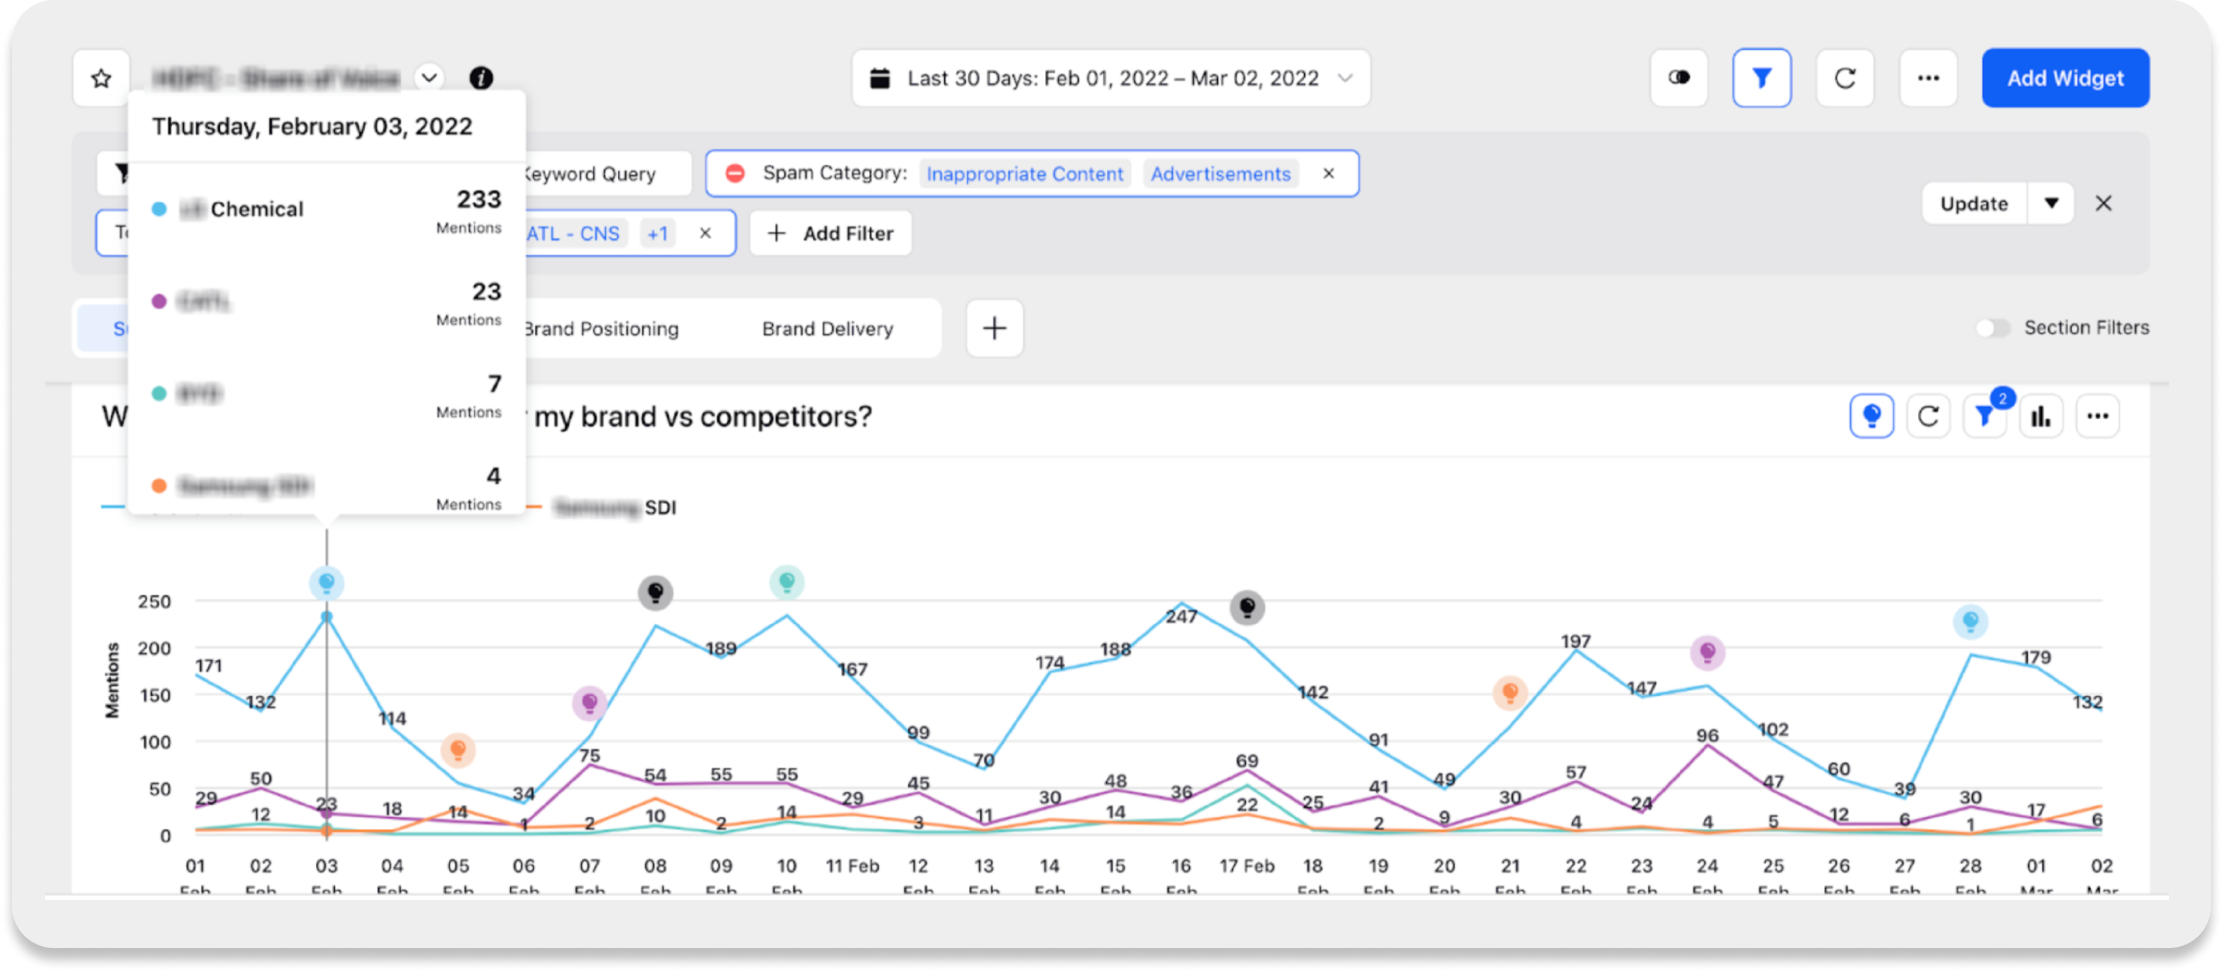
Task: Click the 179 data label near 01 Mar
Action: point(2036,657)
